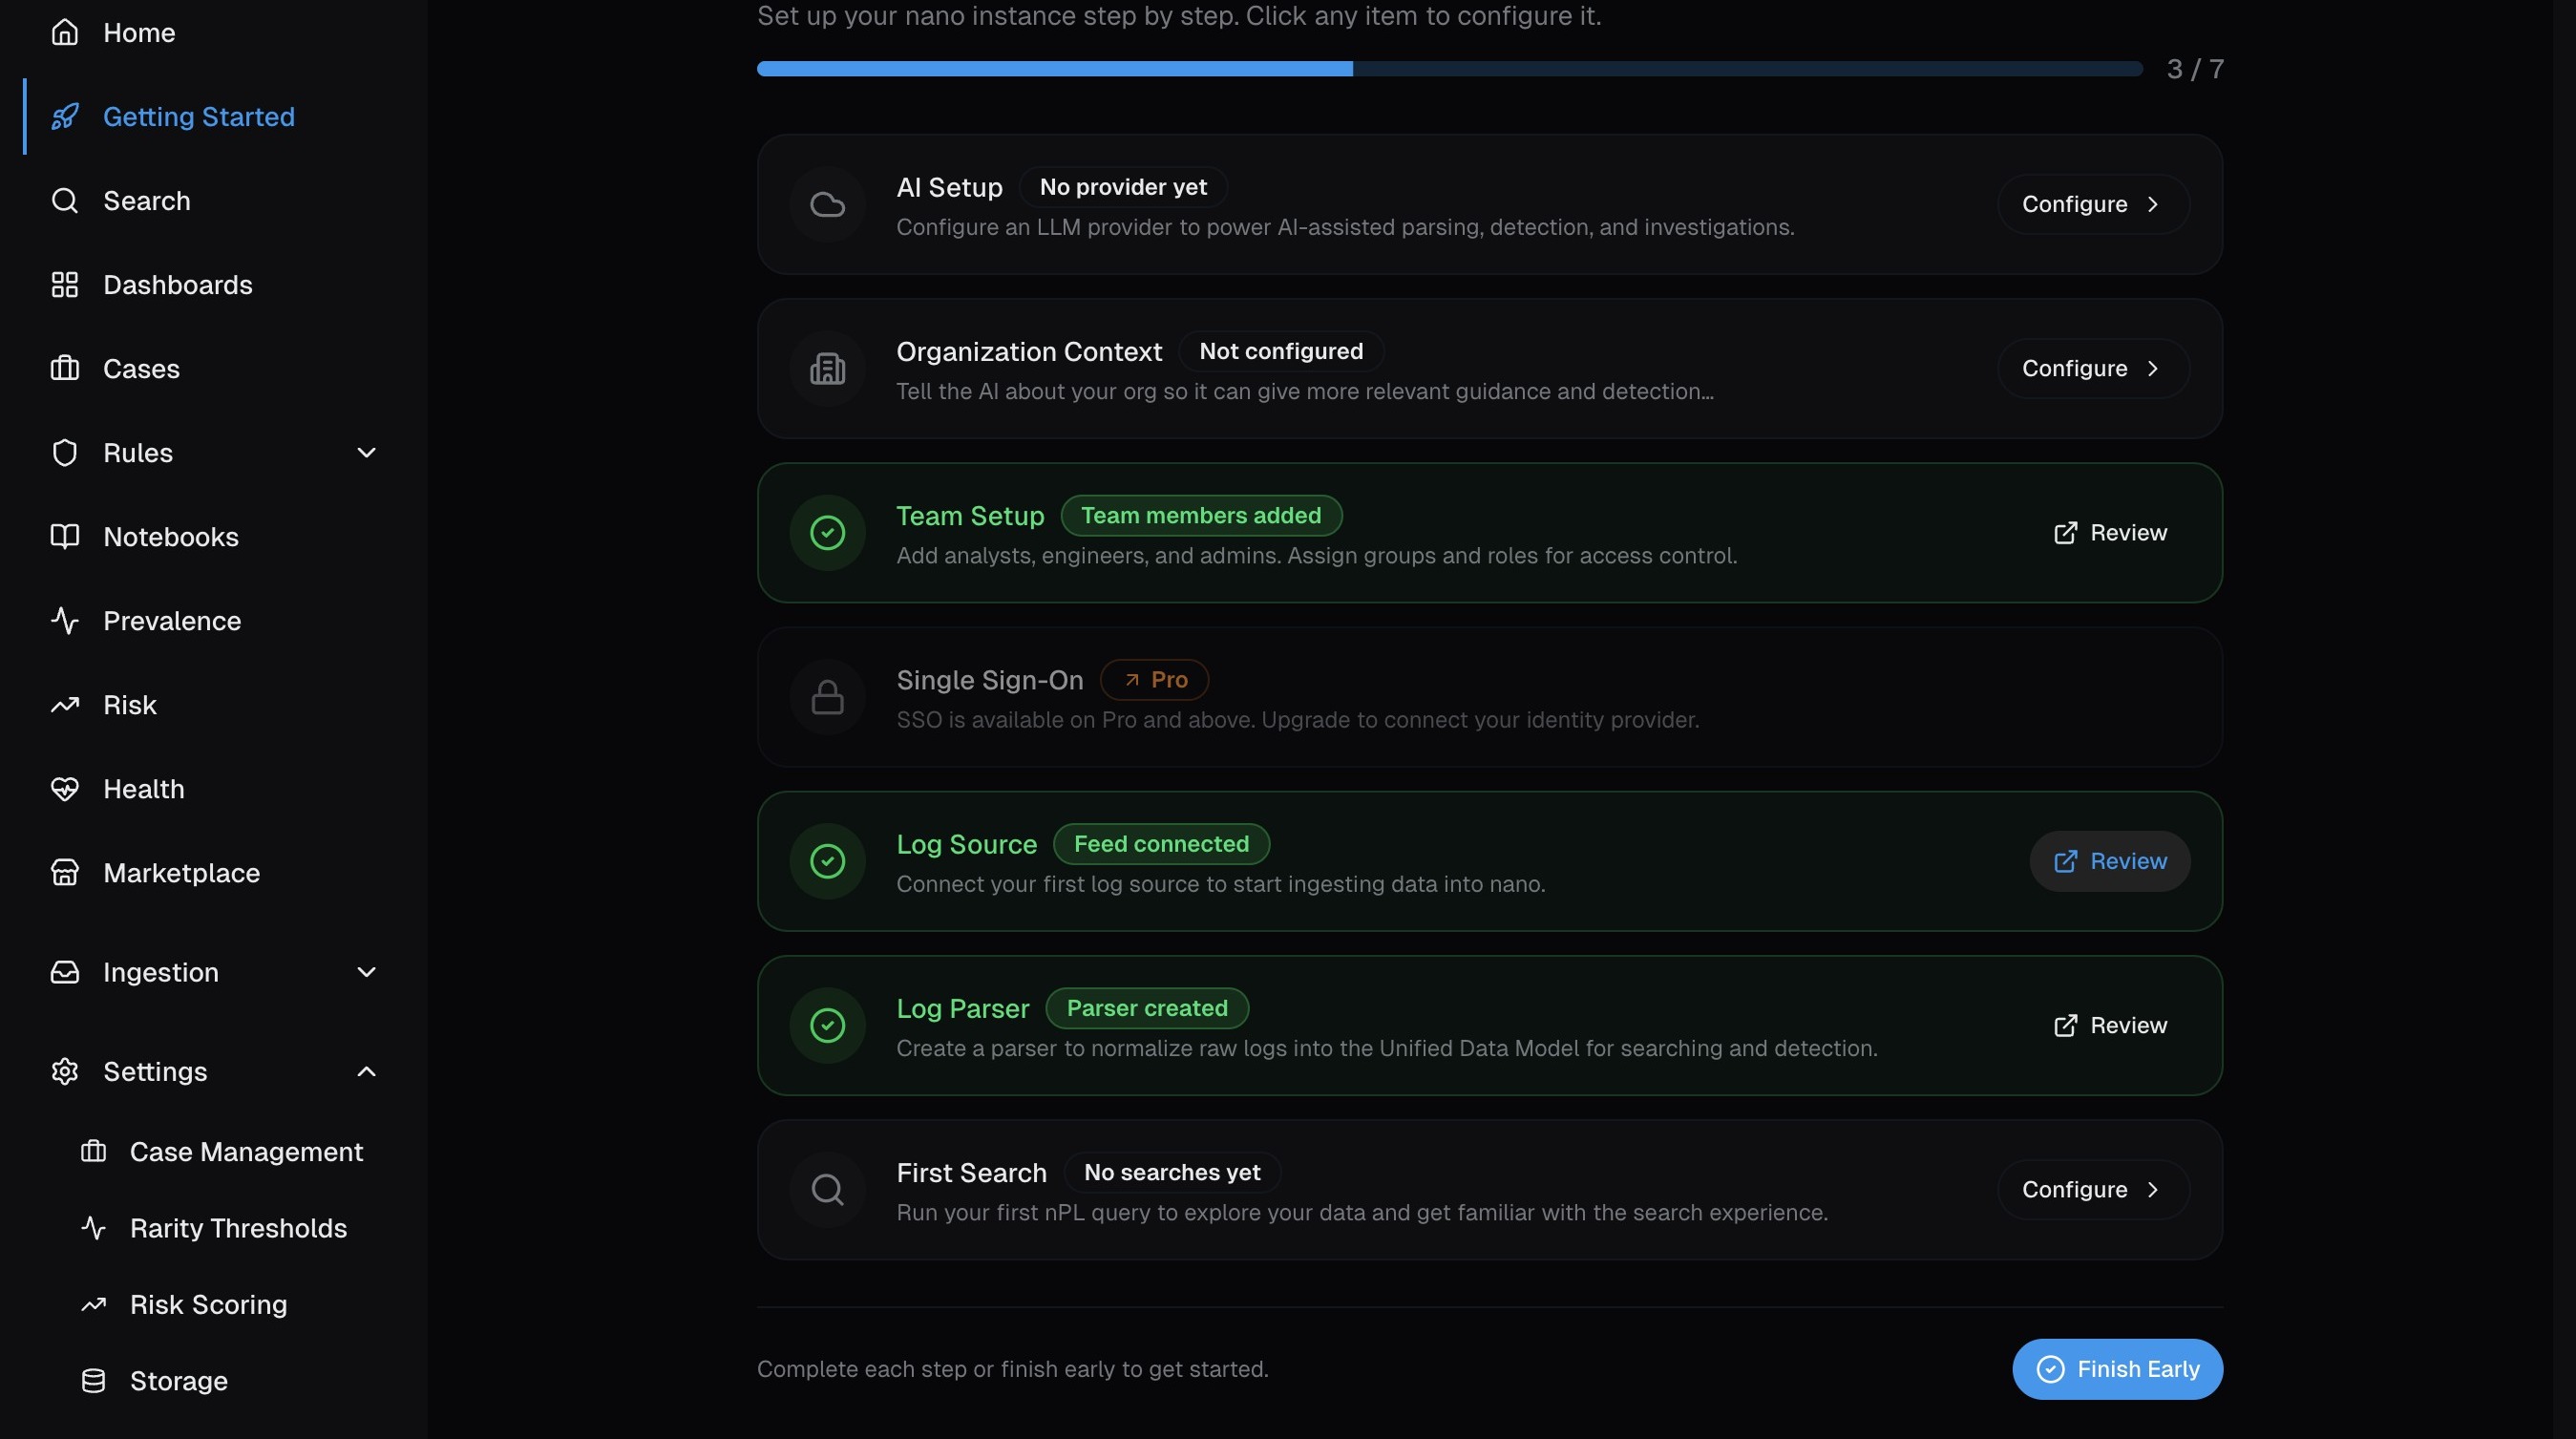Screen dimensions: 2576x1439
Task: Collapse the Settings section chevron
Action: (x=366, y=1072)
